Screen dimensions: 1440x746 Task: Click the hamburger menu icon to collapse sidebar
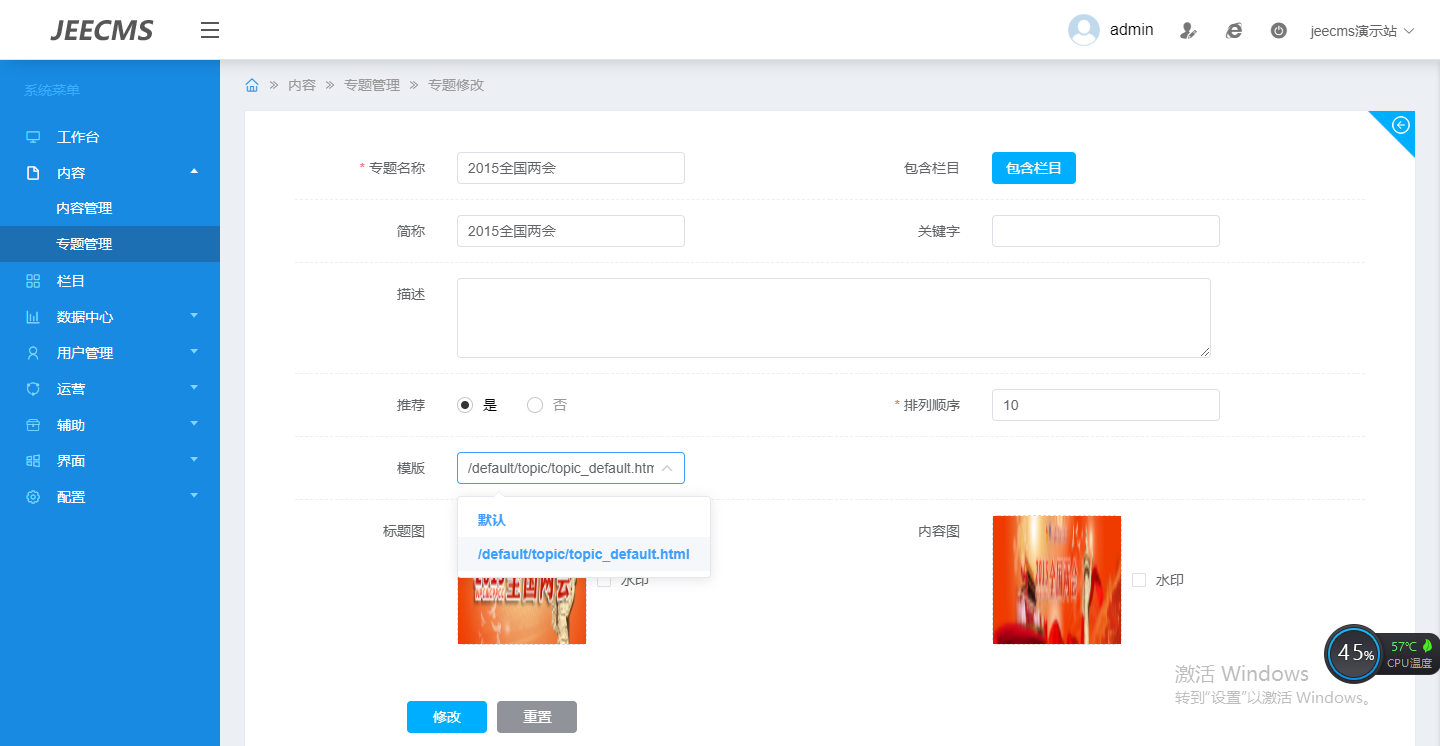[209, 30]
